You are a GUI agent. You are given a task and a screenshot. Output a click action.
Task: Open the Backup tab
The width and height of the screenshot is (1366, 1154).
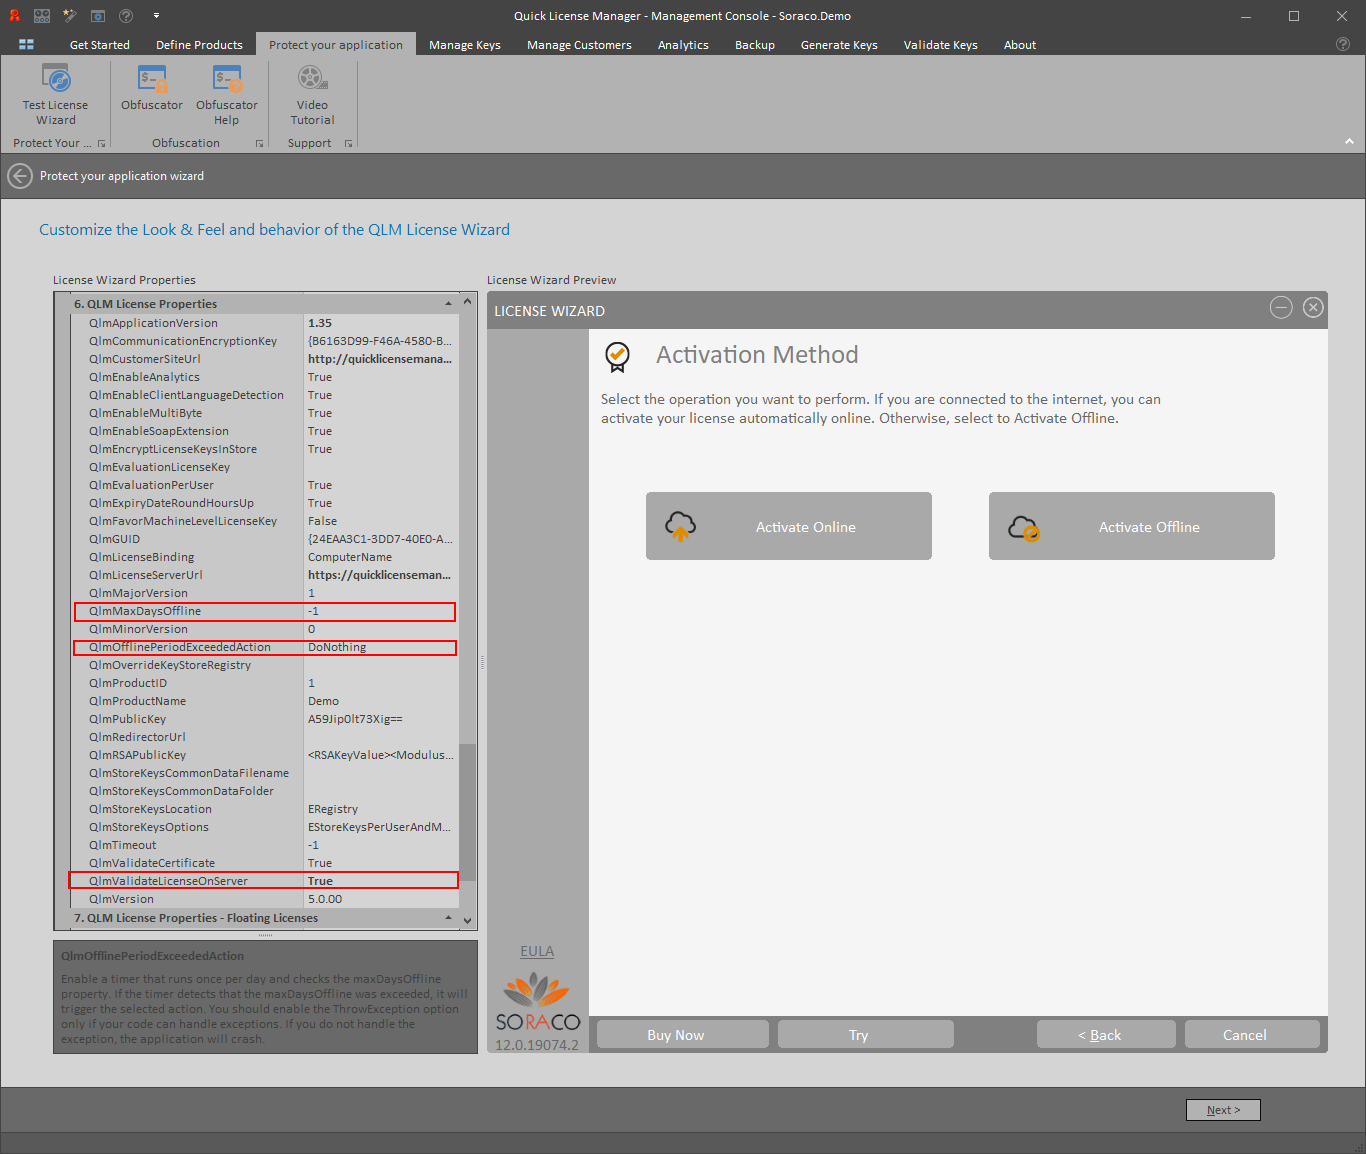click(755, 45)
